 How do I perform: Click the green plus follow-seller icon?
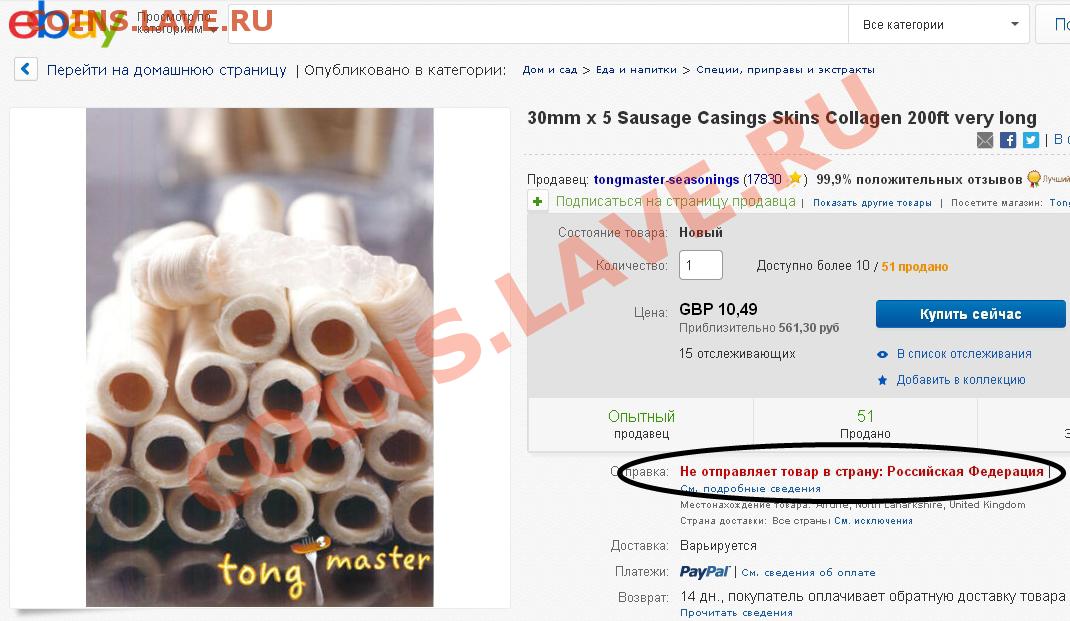click(538, 201)
